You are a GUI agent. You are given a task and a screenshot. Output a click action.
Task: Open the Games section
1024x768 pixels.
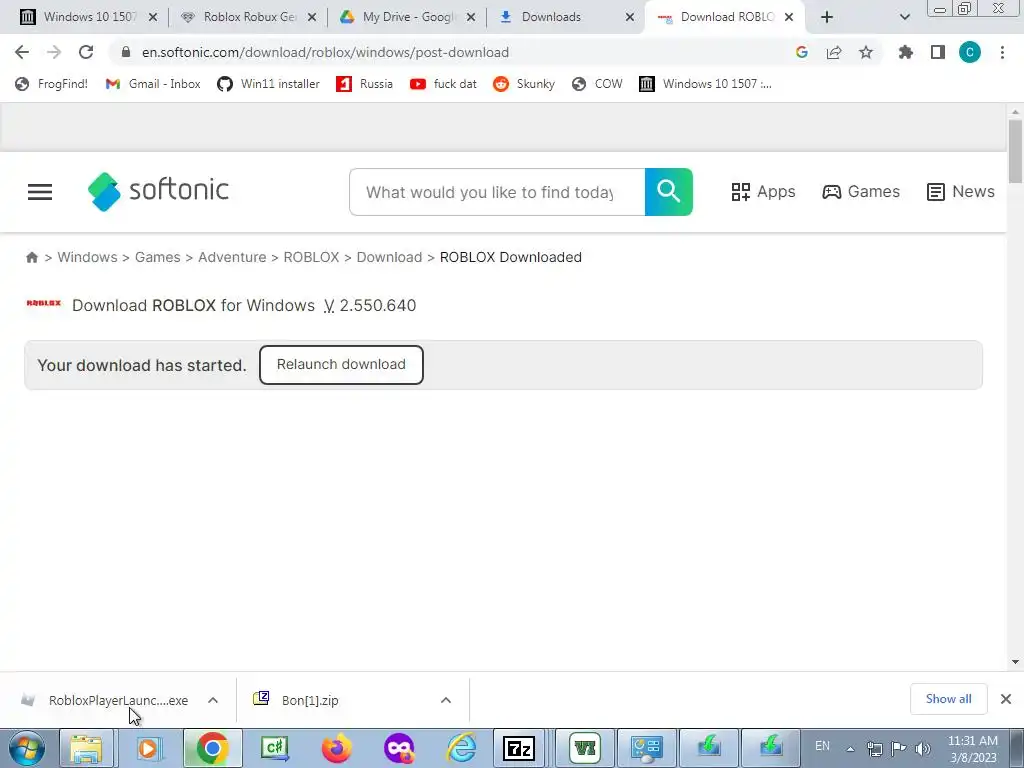click(x=861, y=192)
